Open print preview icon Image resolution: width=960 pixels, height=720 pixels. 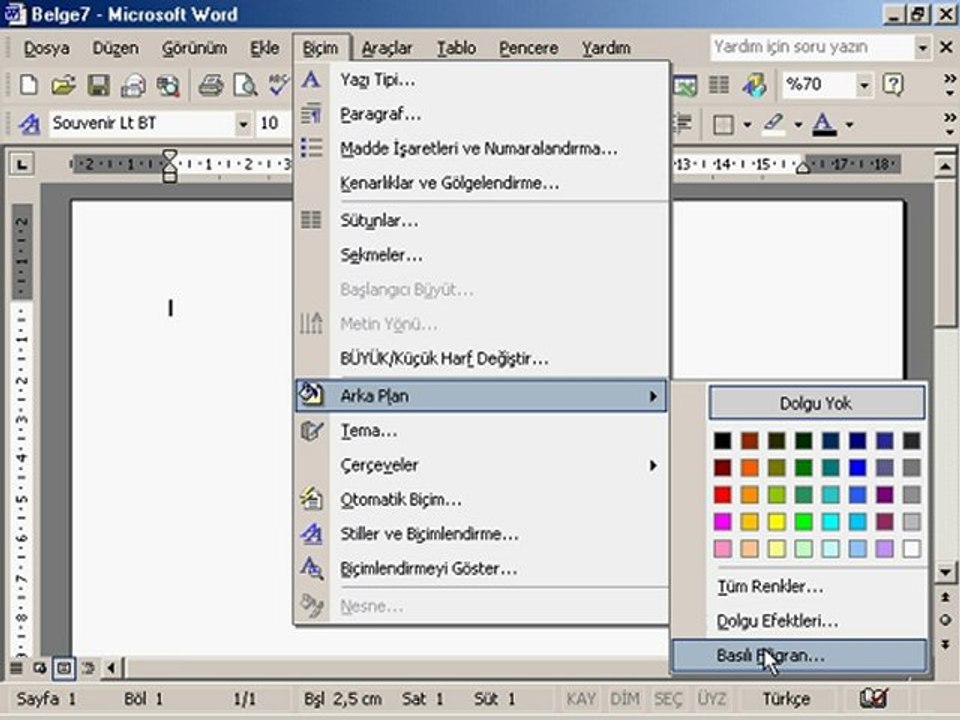point(246,84)
